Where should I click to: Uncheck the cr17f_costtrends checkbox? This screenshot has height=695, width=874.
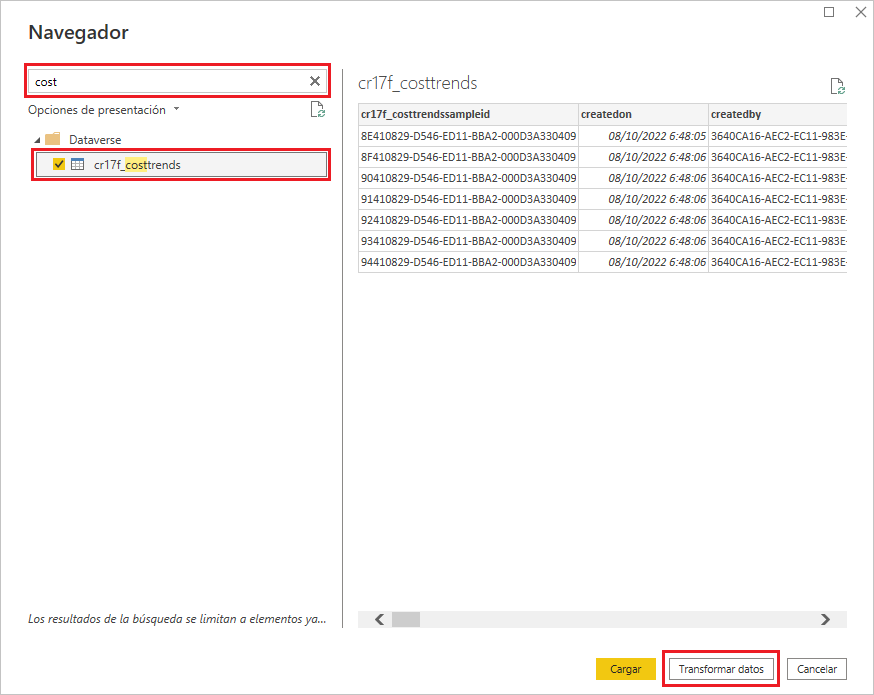tap(59, 164)
